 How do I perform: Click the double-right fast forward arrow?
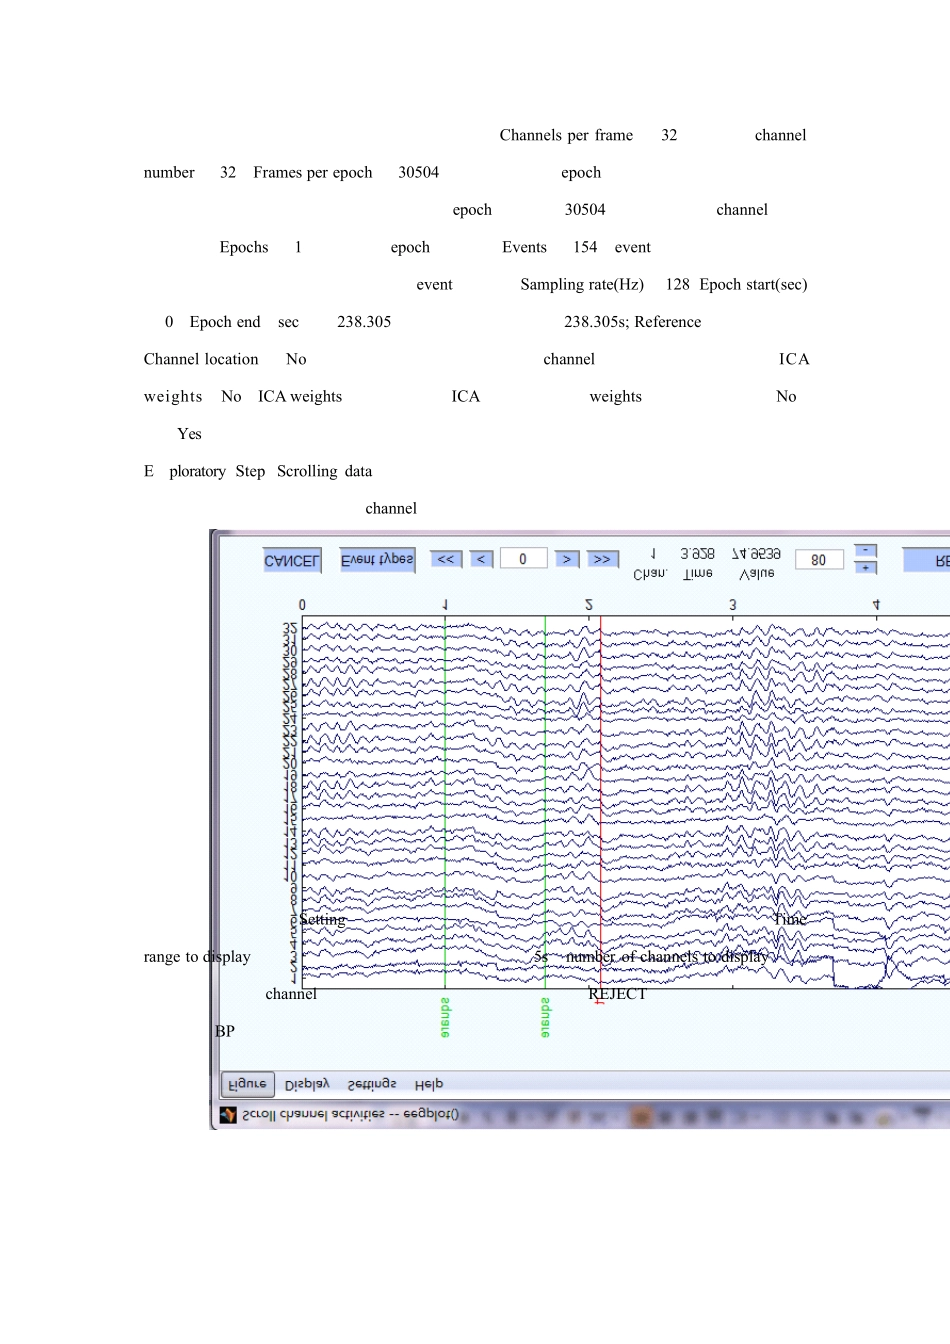pos(602,559)
